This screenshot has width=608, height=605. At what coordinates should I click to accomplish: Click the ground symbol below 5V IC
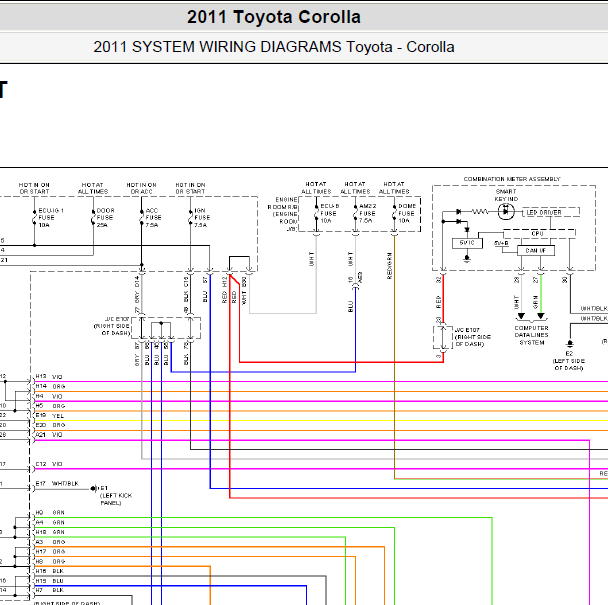coord(467,258)
